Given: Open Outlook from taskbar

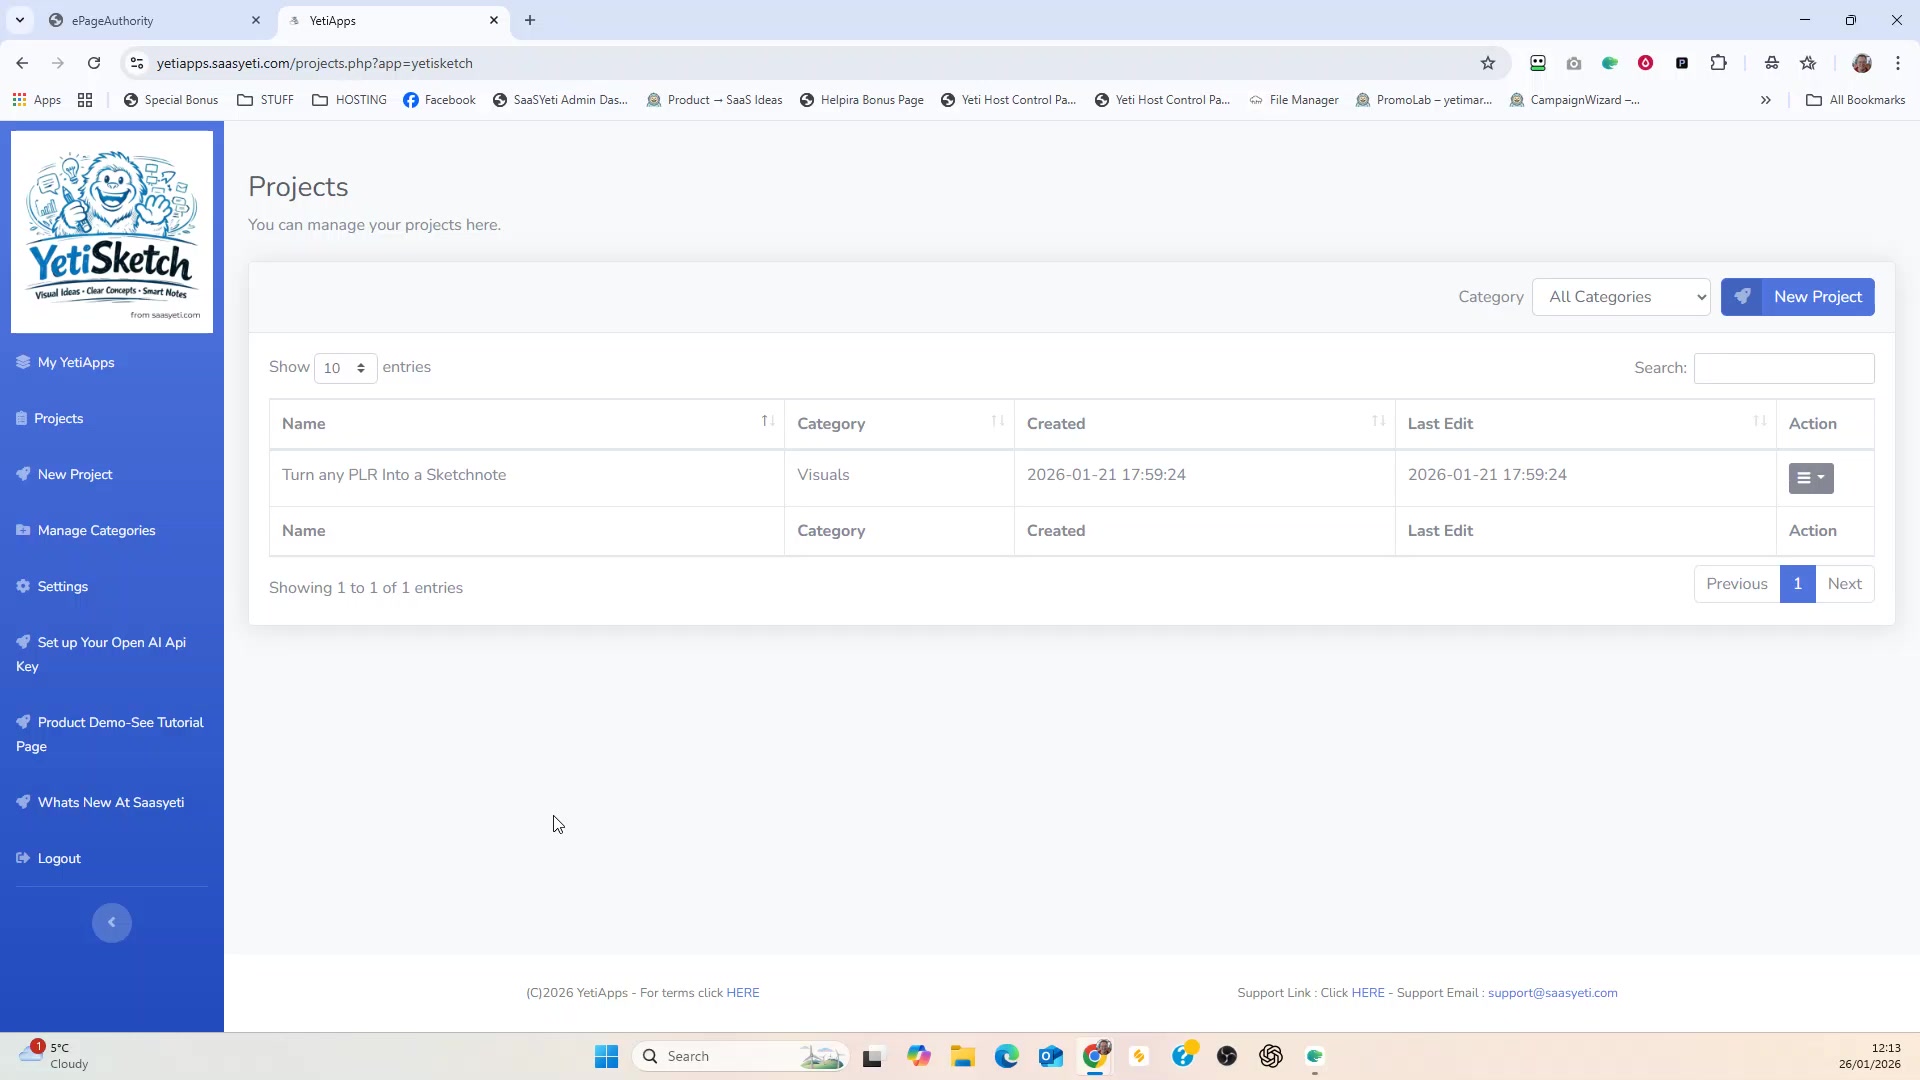Looking at the screenshot, I should click(x=1050, y=1056).
